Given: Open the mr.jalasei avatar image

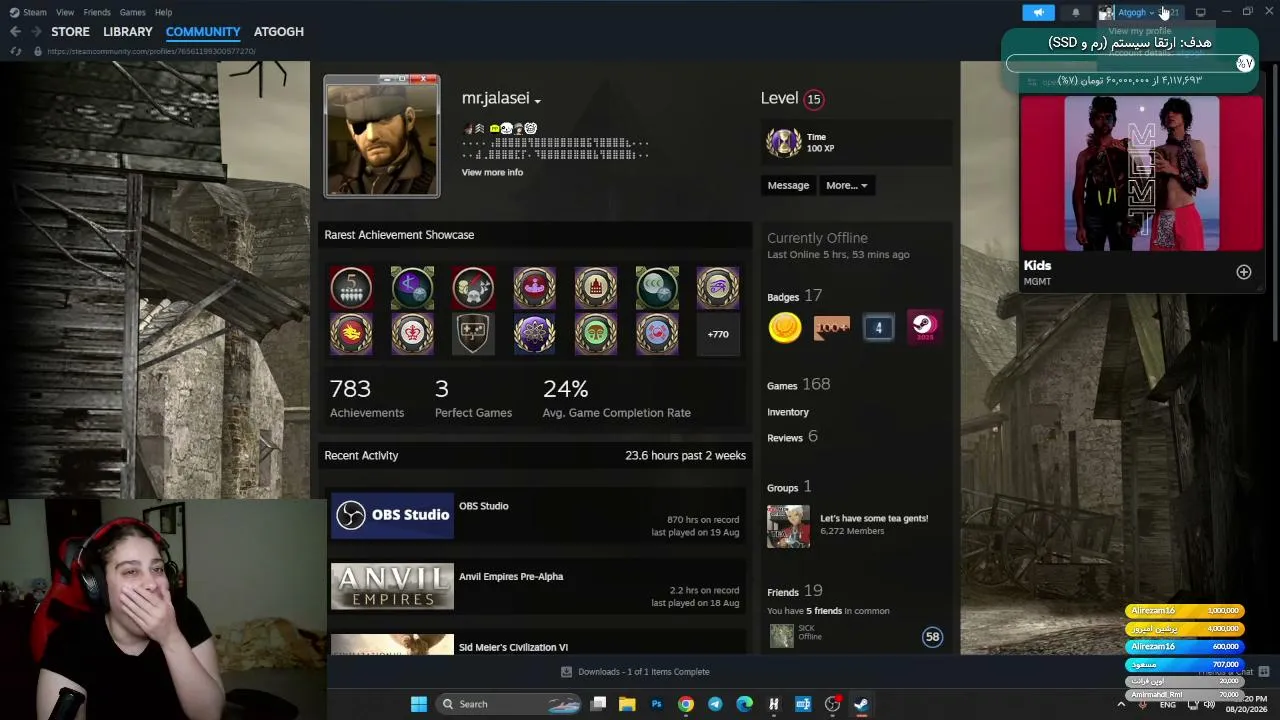Looking at the screenshot, I should (x=381, y=137).
